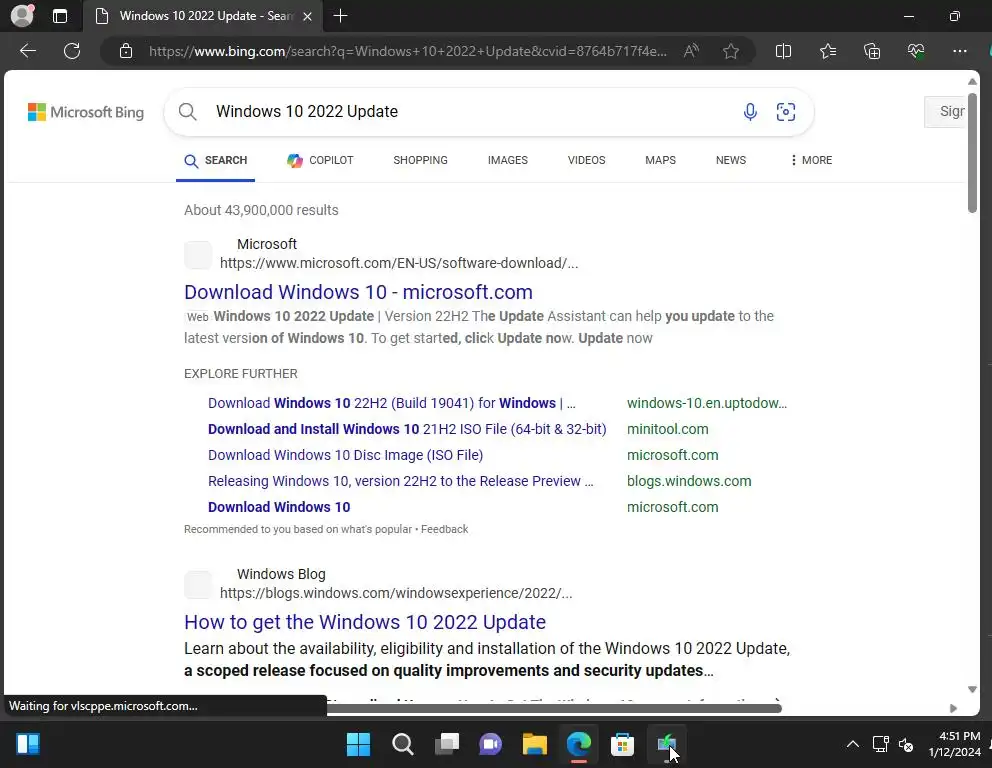Image resolution: width=992 pixels, height=768 pixels.
Task: Click the windows-10.en.uptodown source label
Action: tap(707, 404)
